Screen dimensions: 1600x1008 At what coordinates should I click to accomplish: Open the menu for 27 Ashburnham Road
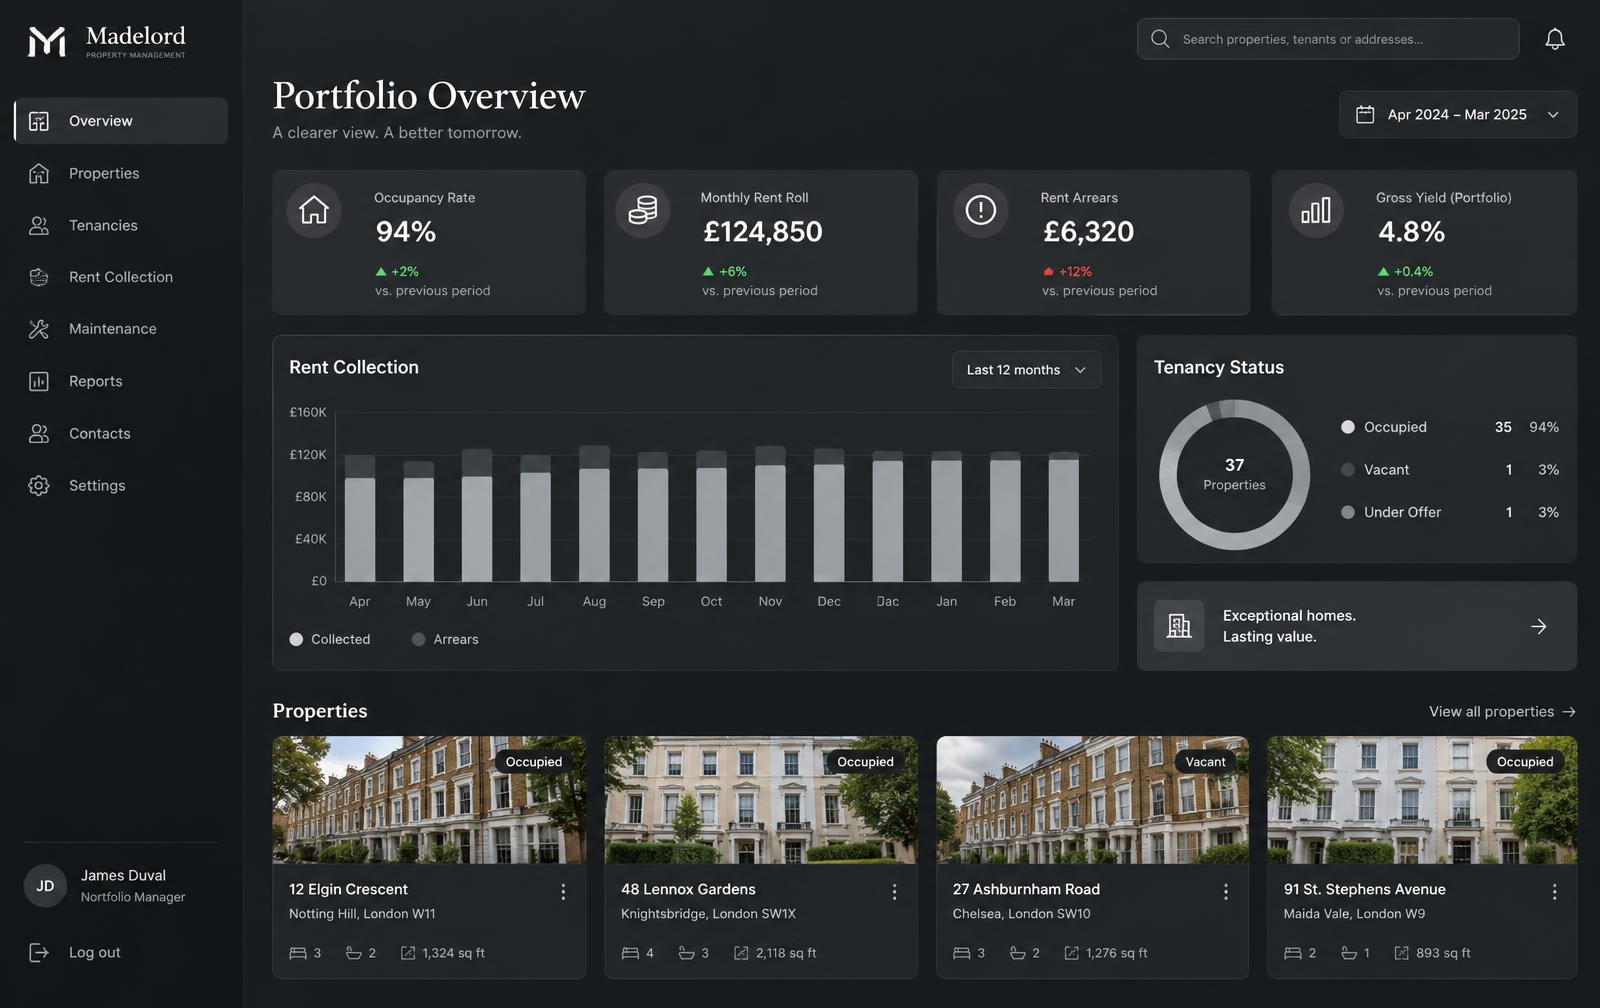tap(1225, 892)
